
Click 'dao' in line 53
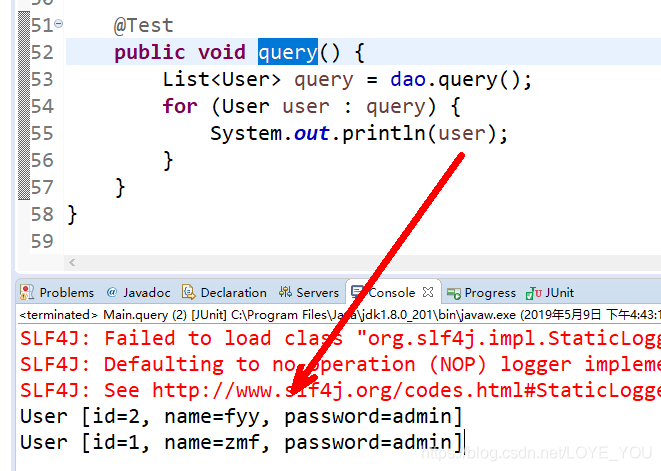408,79
